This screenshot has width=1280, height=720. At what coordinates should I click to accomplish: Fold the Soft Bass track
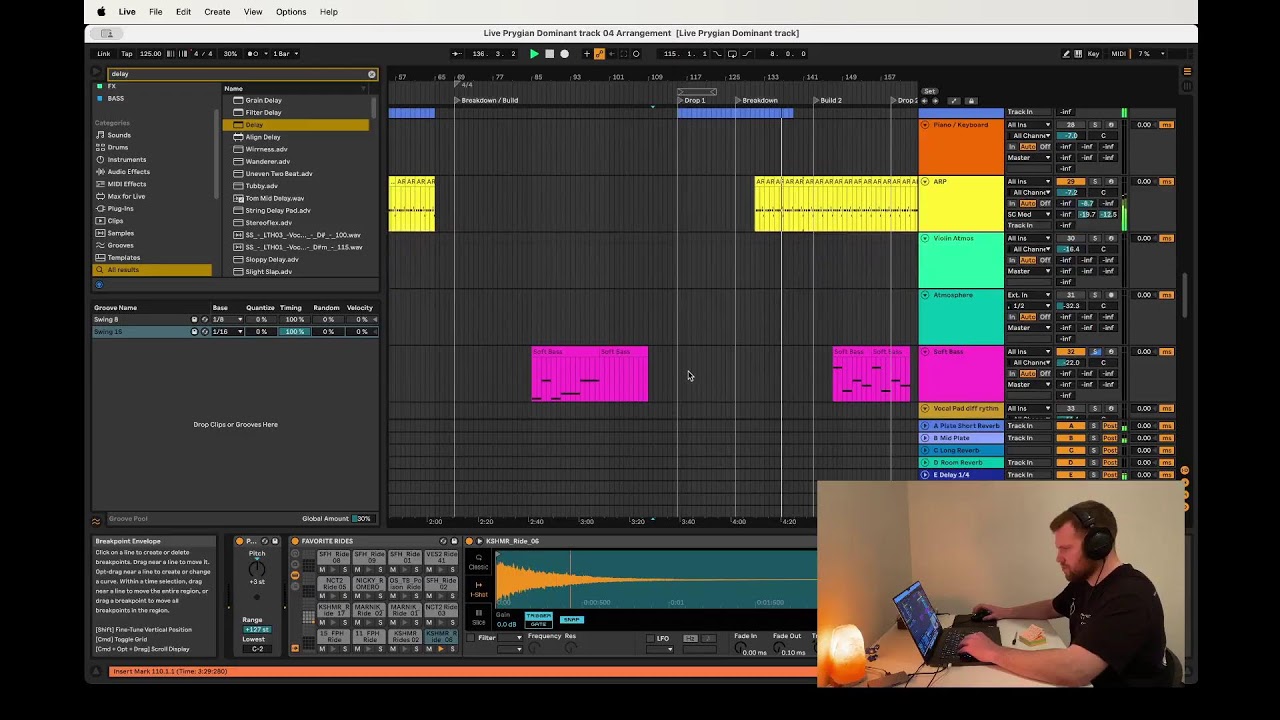925,352
